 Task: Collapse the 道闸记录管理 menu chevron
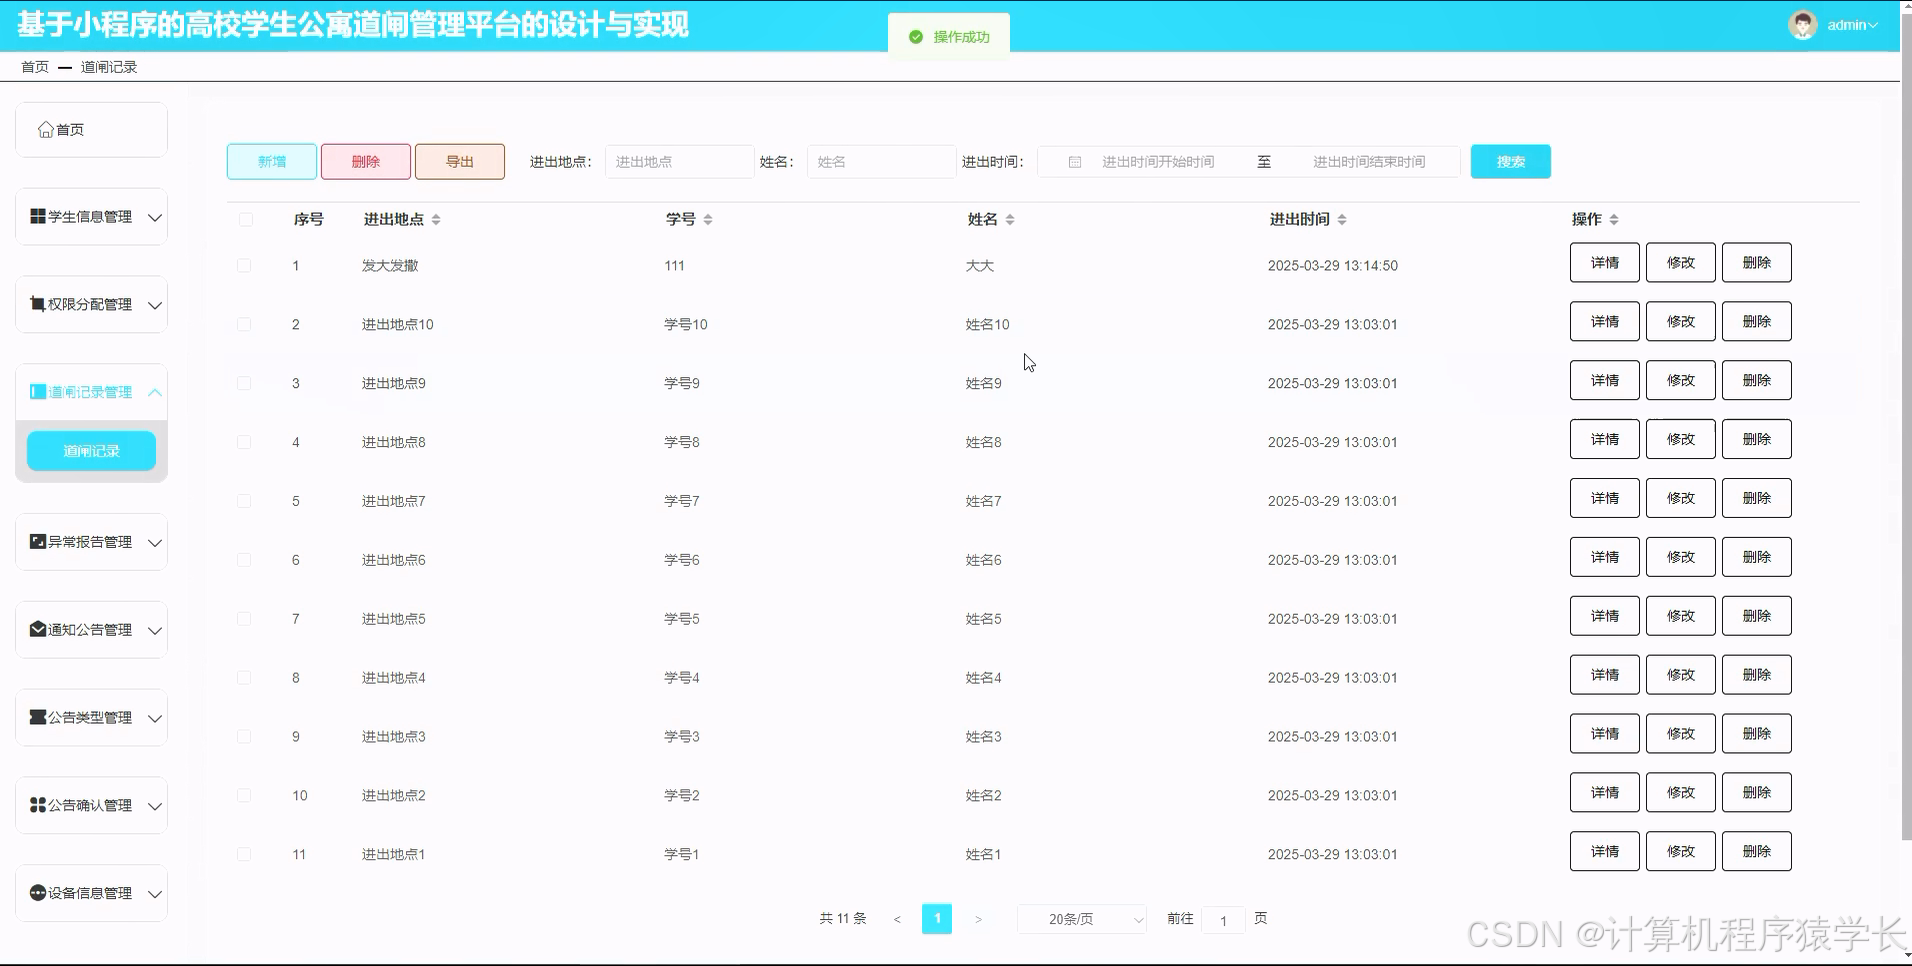click(155, 392)
